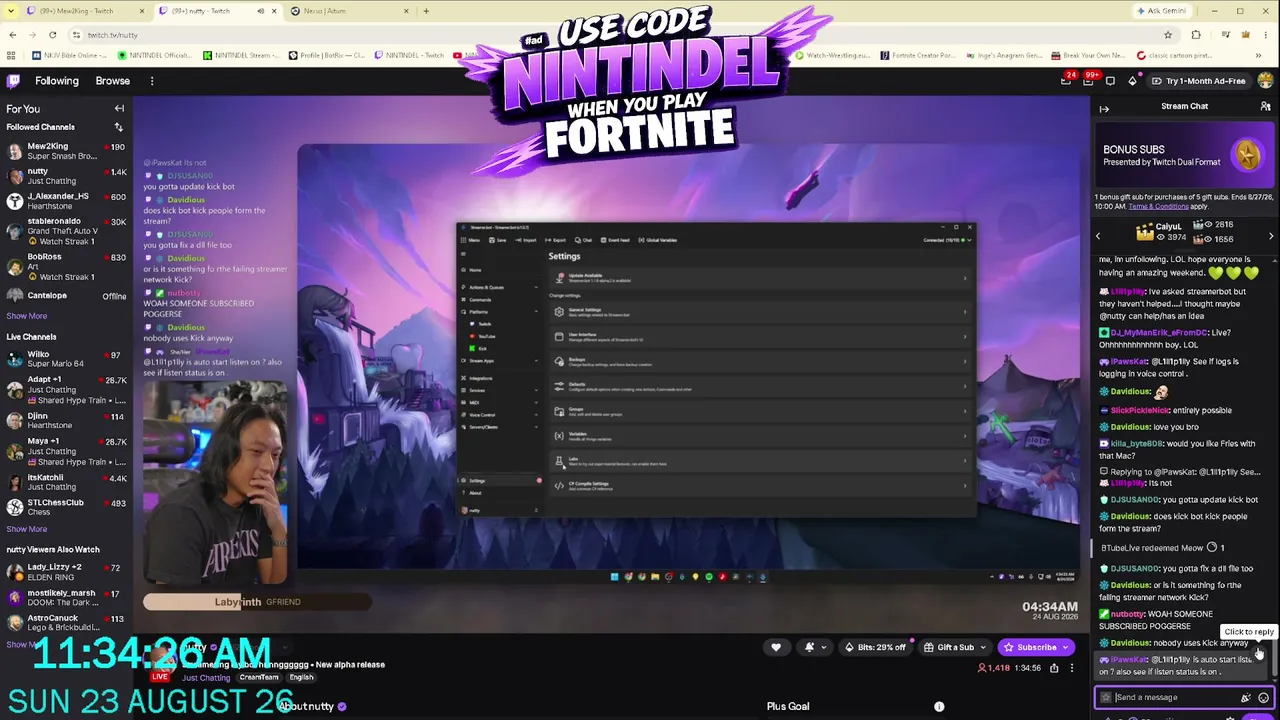The image size is (1280, 720).
Task: Open the user profile avatar menu
Action: [x=1265, y=81]
